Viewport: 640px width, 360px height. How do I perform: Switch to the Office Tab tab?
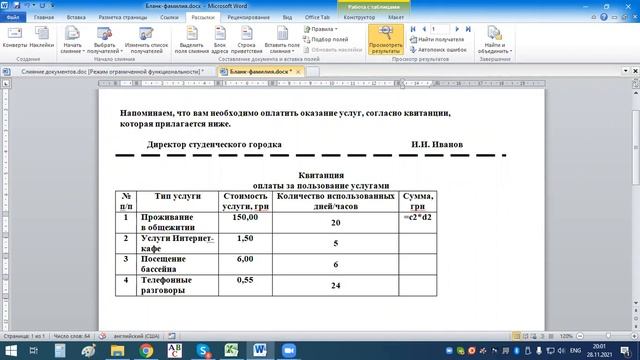pos(317,18)
